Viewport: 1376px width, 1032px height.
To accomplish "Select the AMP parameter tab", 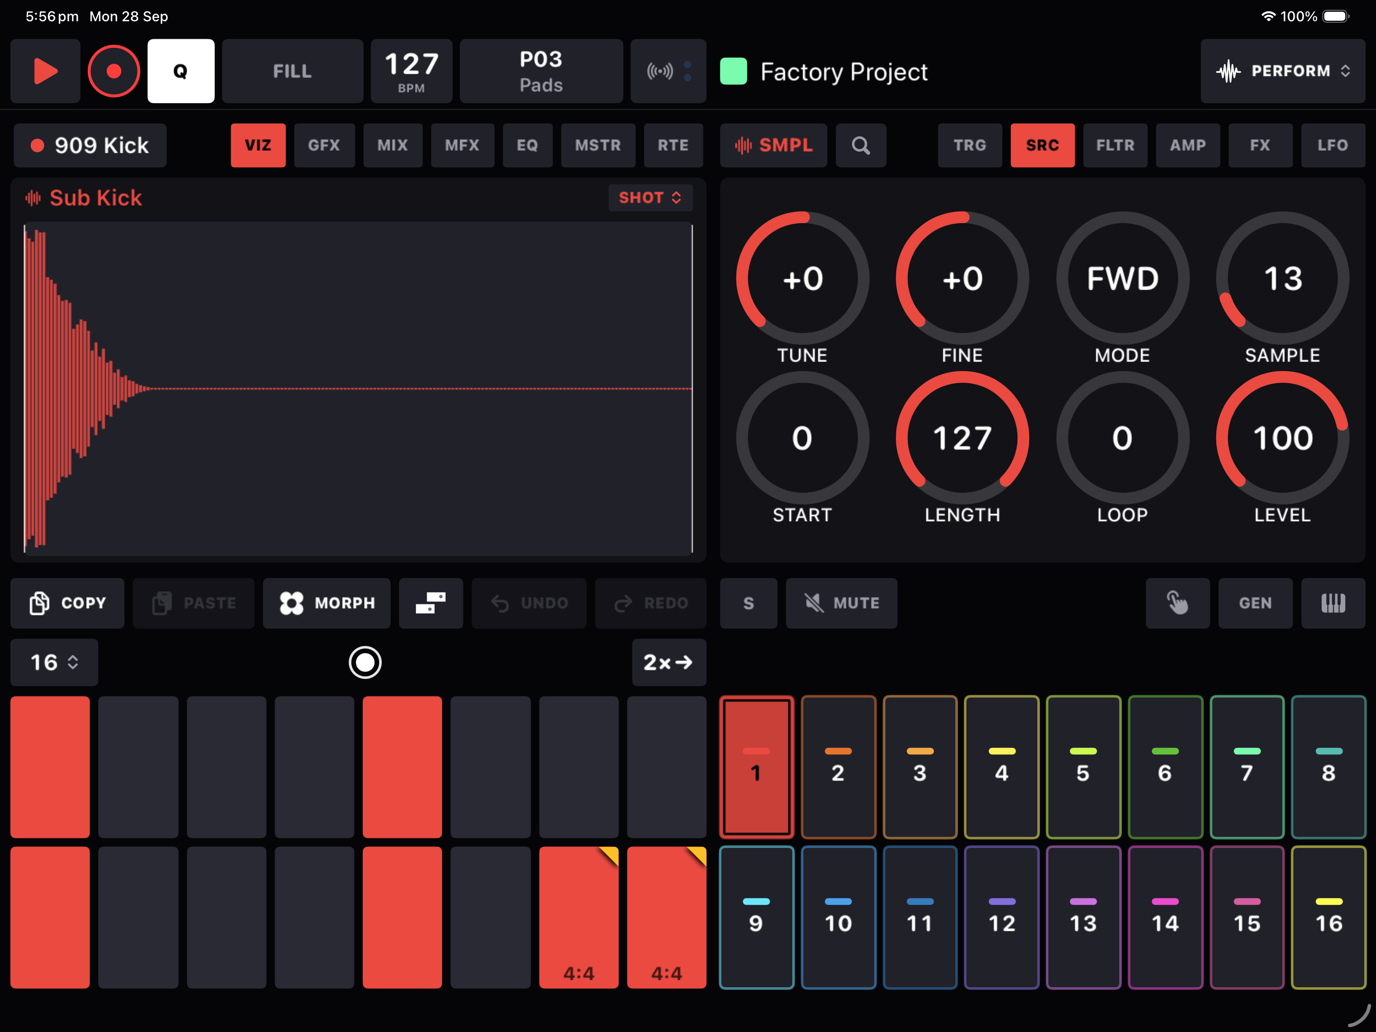I will pos(1188,145).
